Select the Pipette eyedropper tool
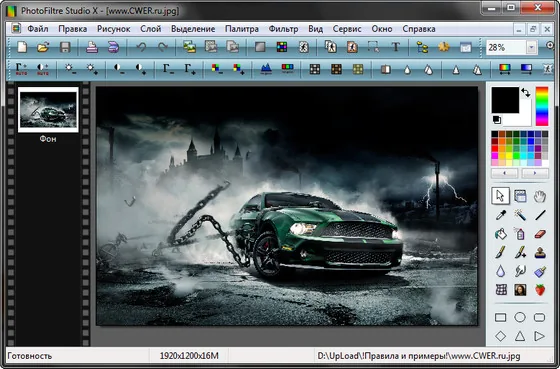The image size is (560, 369). 501,215
